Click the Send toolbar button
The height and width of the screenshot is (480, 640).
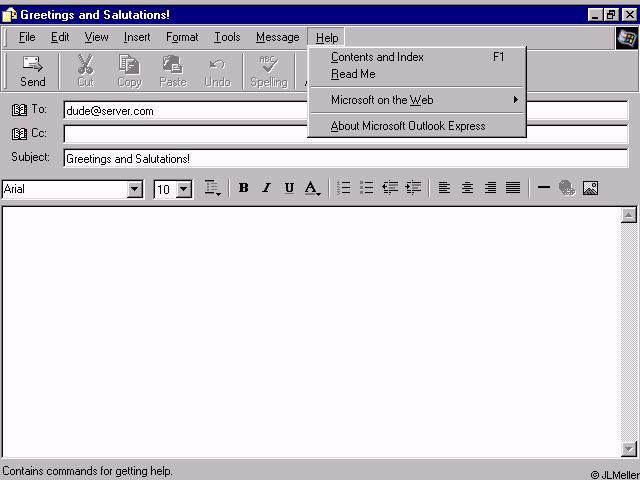[x=33, y=71]
